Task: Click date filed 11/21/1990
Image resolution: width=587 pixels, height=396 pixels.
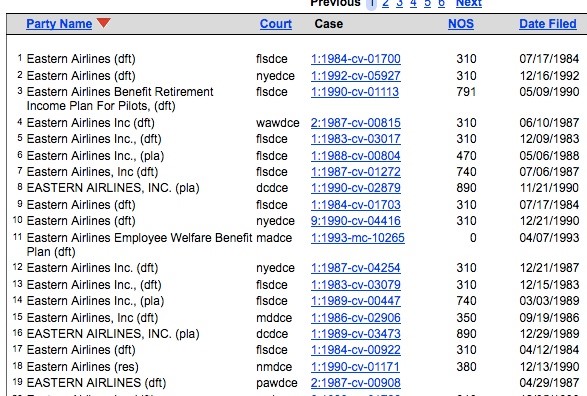Action: [x=549, y=188]
